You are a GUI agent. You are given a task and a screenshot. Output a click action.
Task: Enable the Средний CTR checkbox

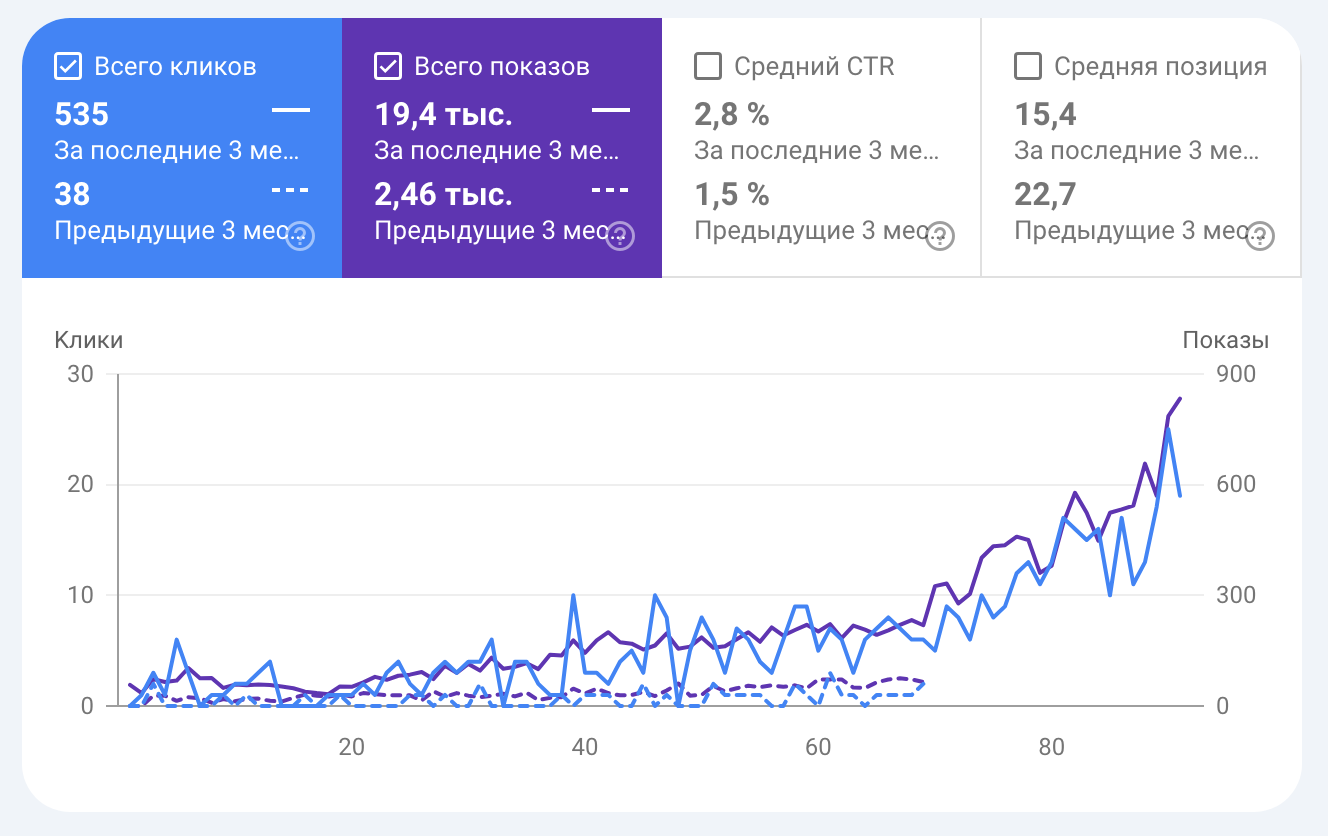[708, 67]
